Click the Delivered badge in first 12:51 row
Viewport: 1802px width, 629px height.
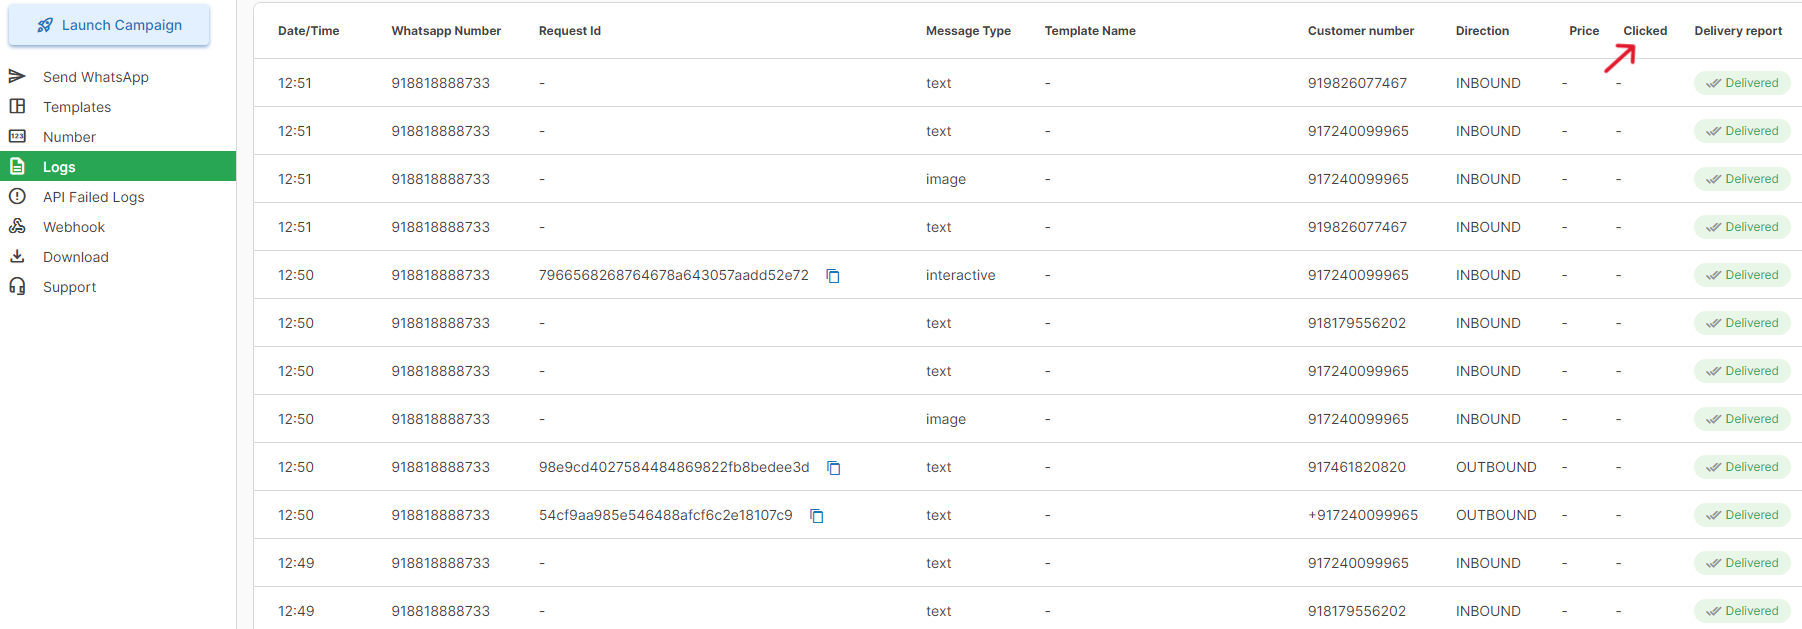(x=1742, y=83)
